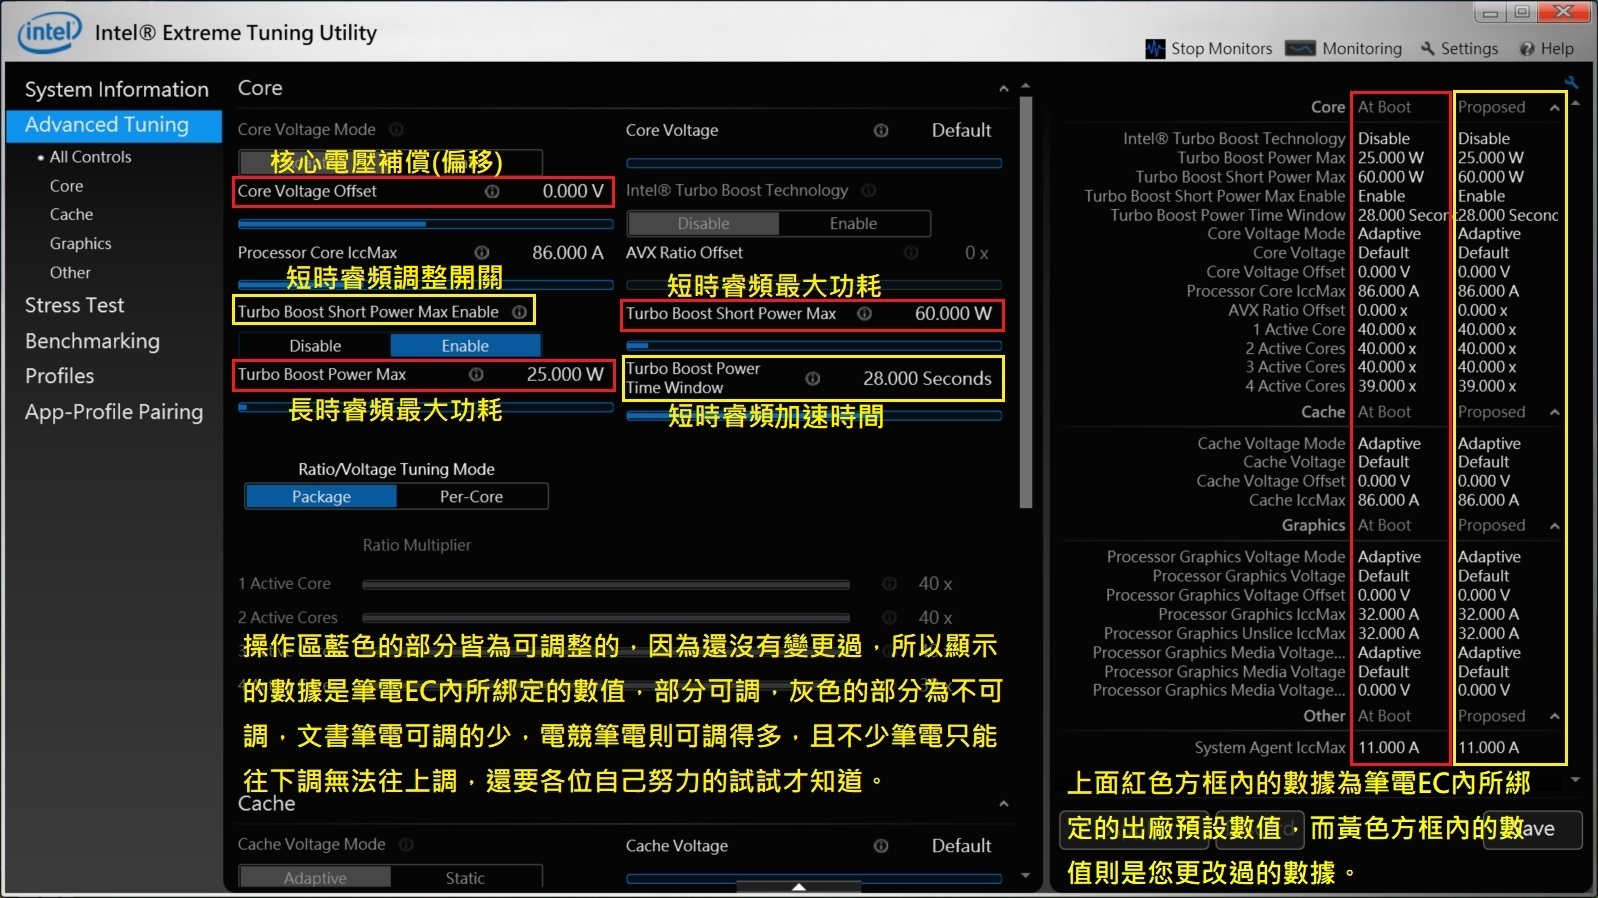Select Package ratio/voltage tuning mode
Viewport: 1598px width, 898px height.
pos(321,497)
